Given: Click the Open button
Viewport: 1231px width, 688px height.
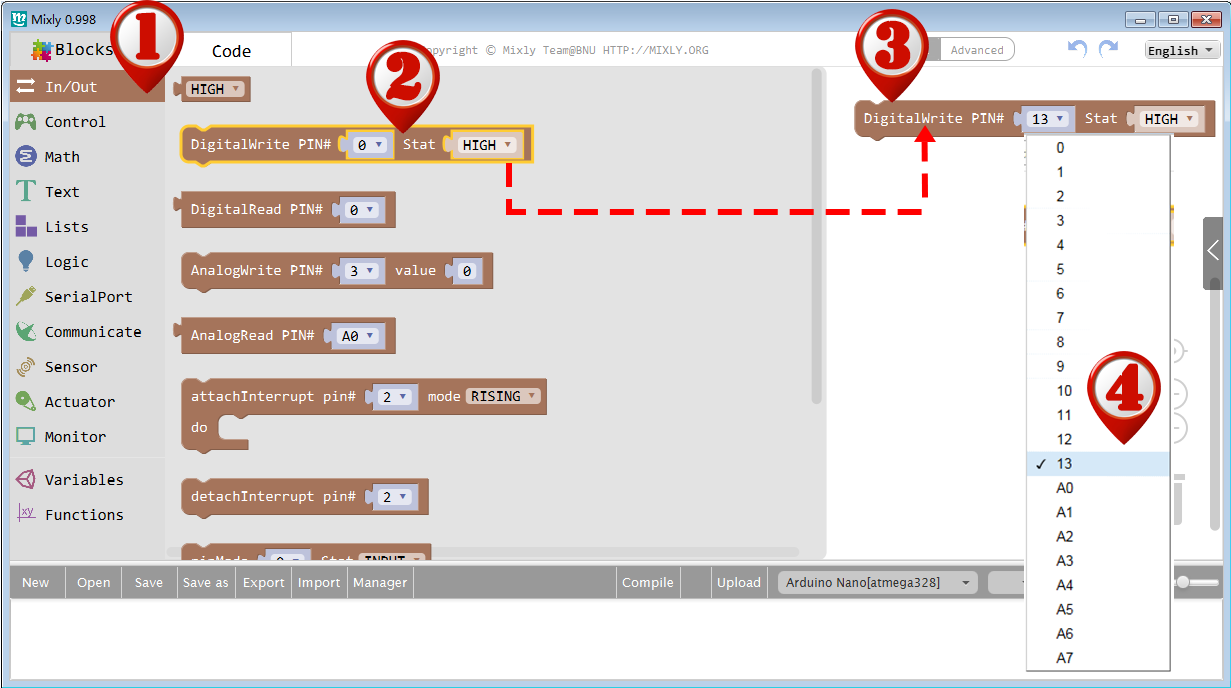Looking at the screenshot, I should (x=94, y=583).
